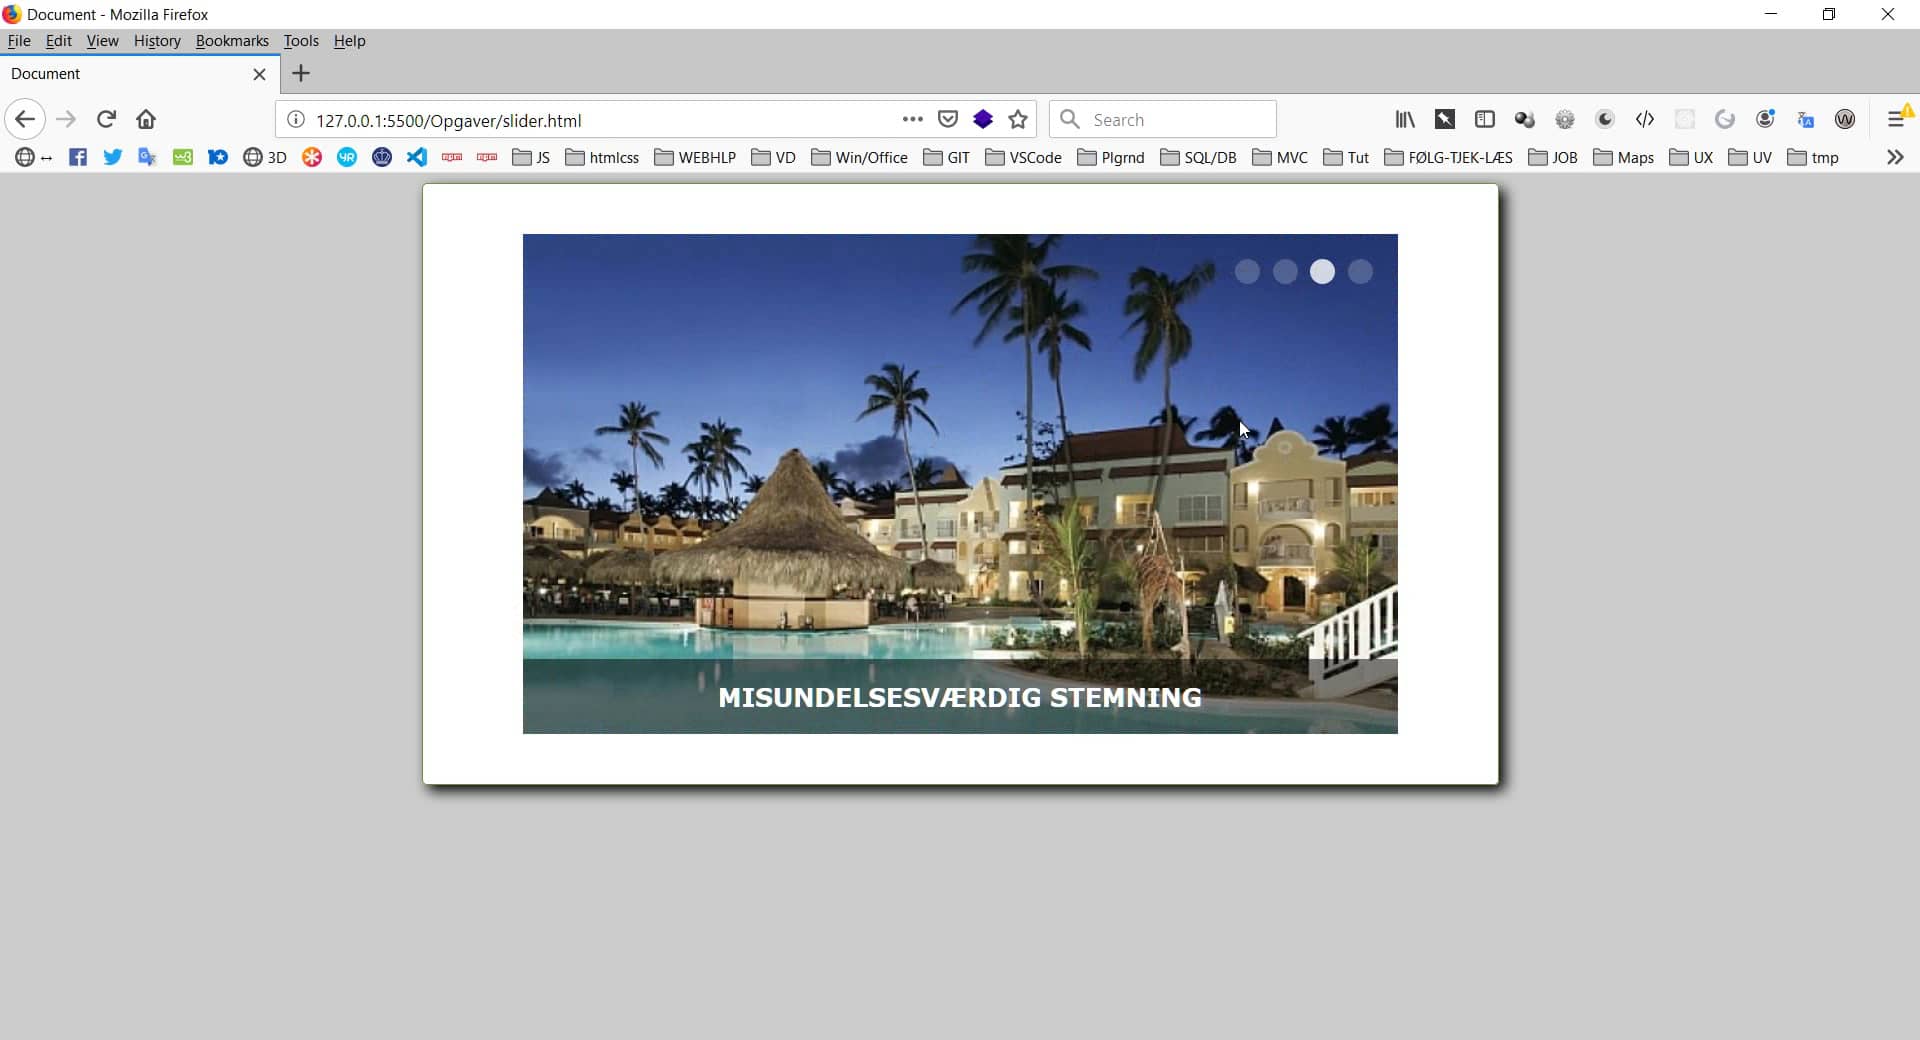Reload the current page

click(106, 120)
